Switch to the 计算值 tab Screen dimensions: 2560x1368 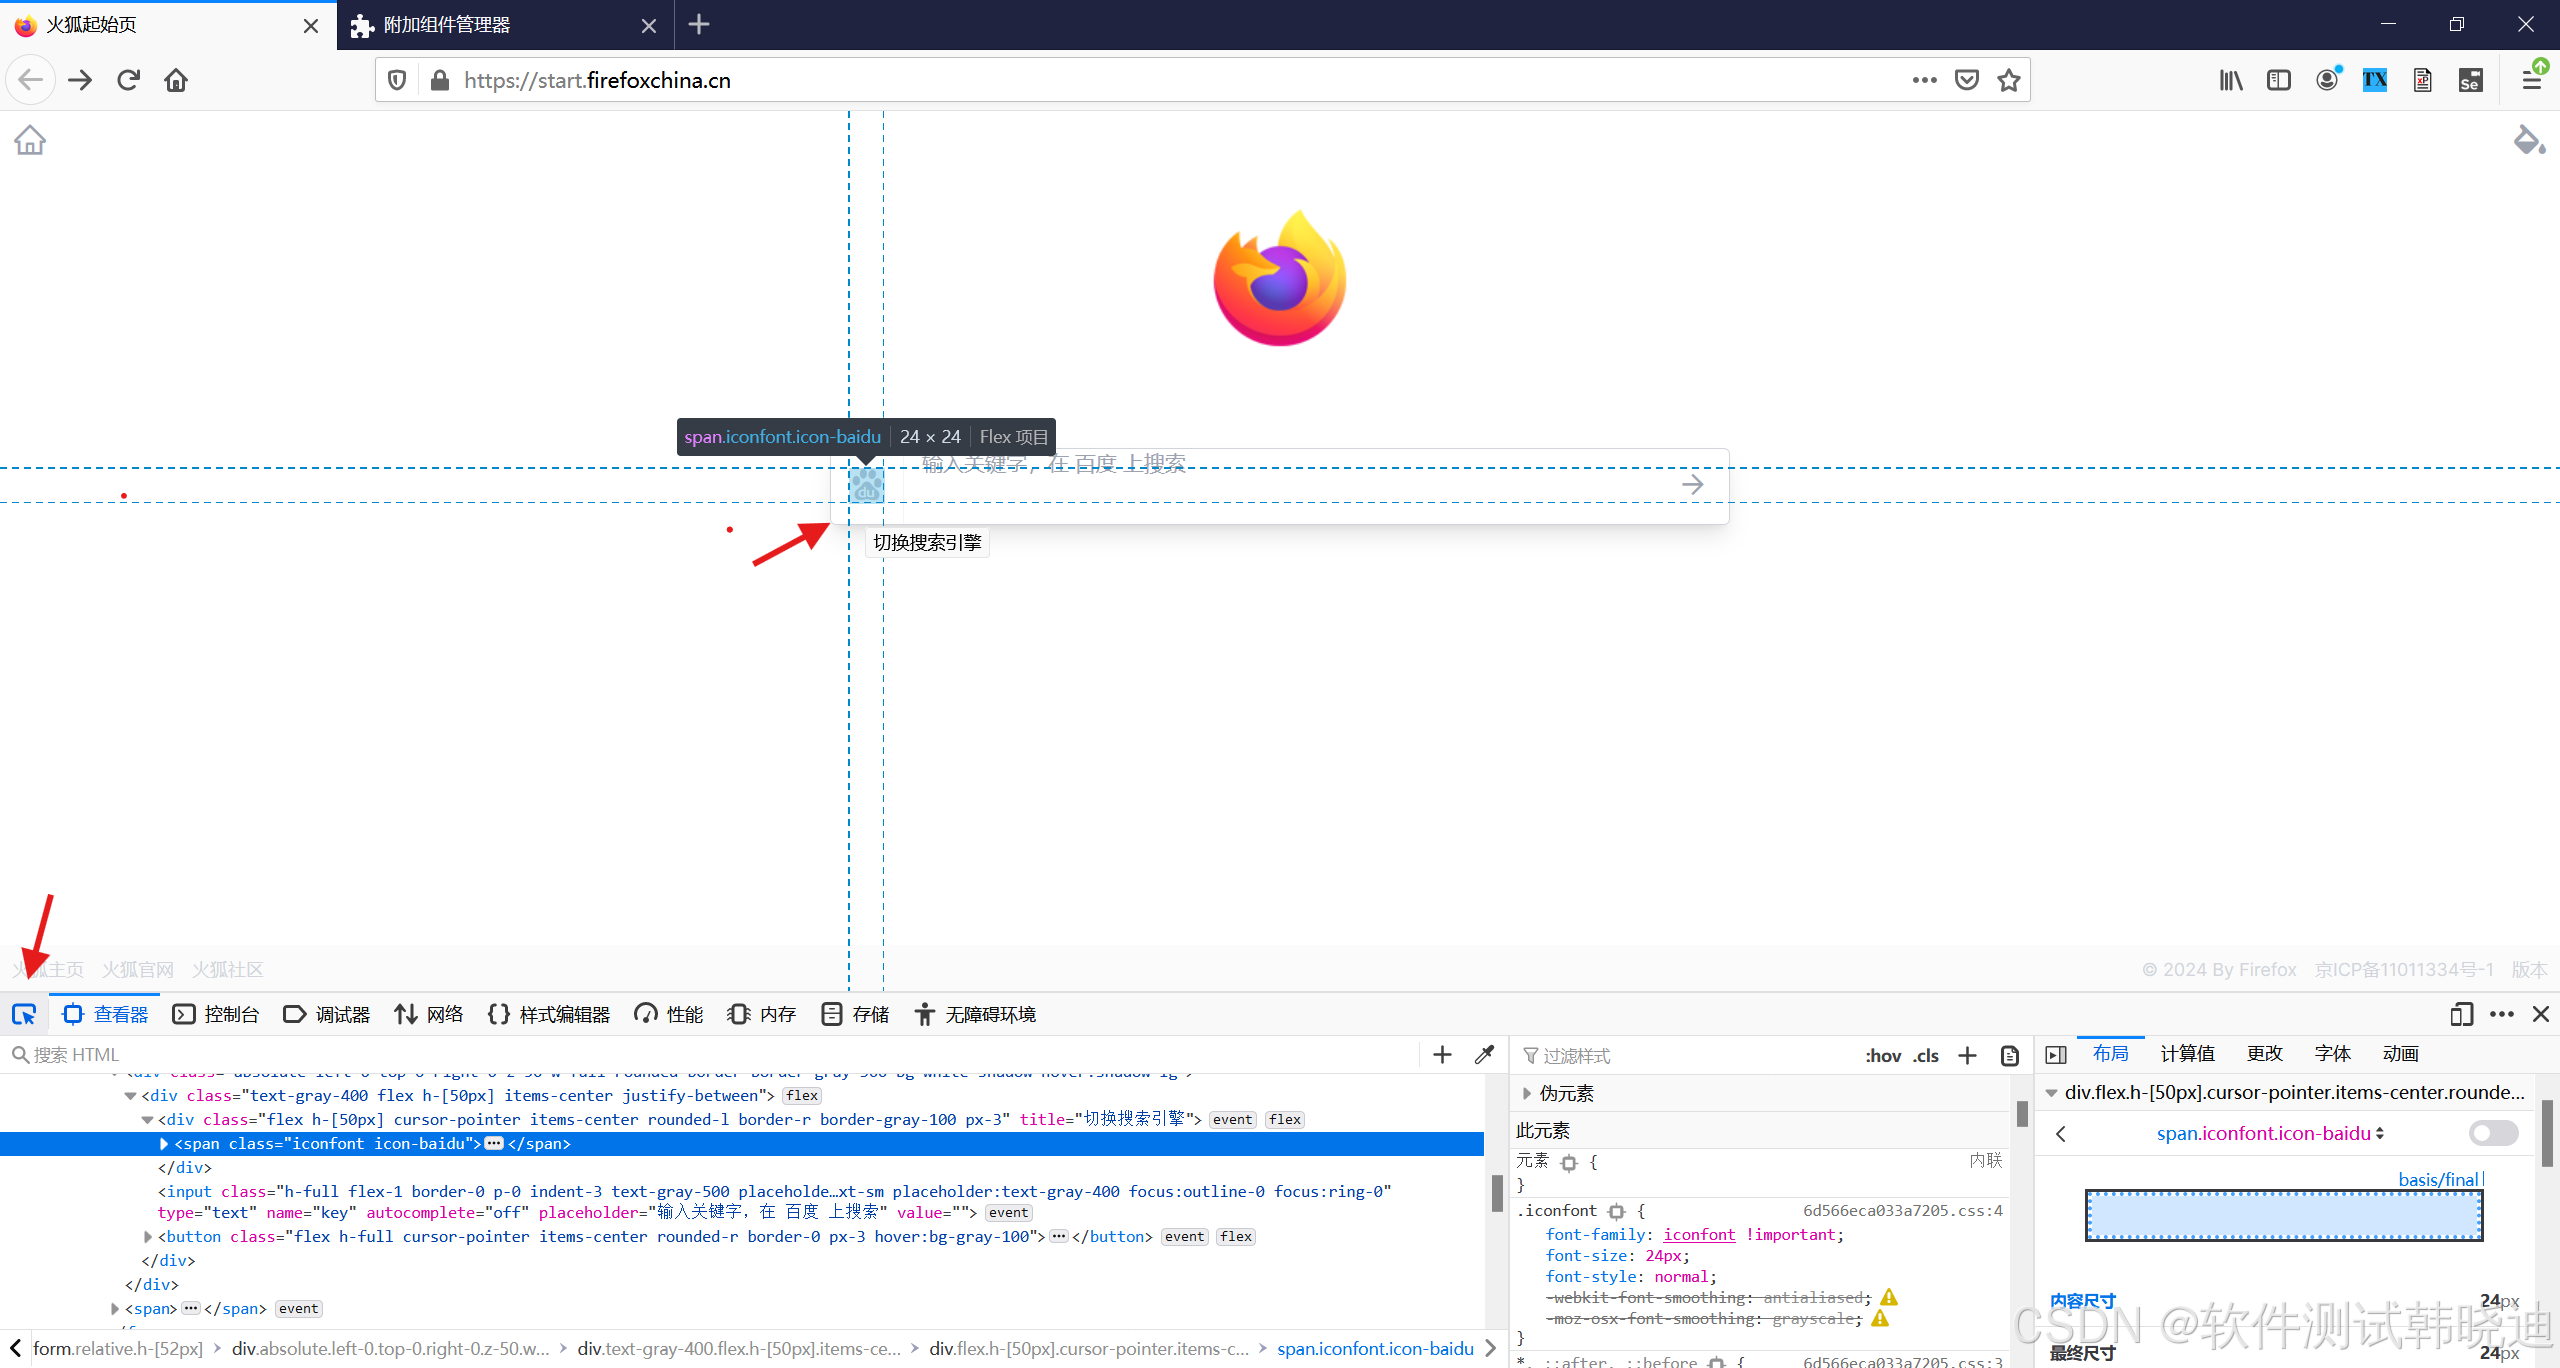[x=2187, y=1054]
